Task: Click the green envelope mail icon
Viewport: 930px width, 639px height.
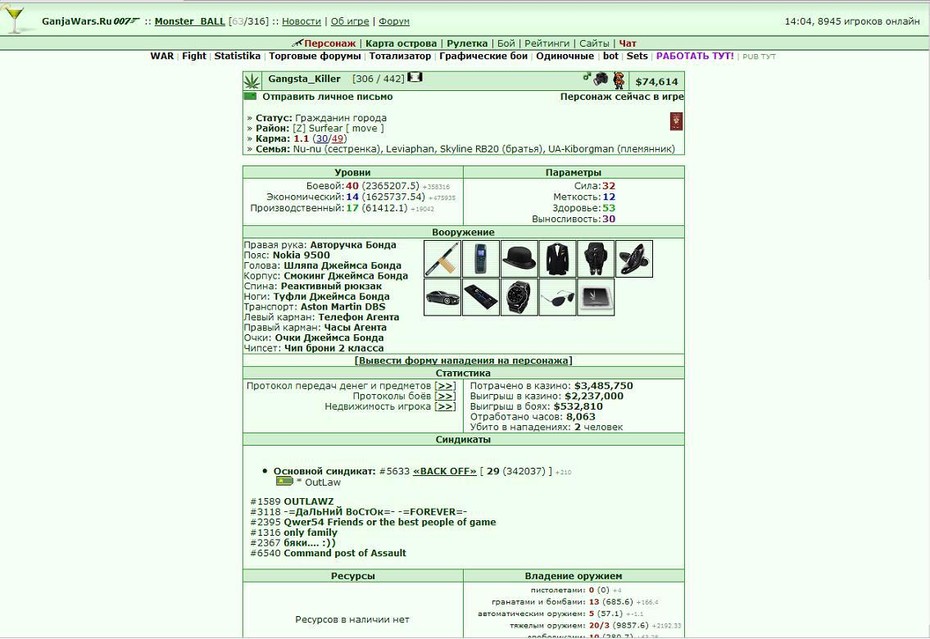Action: coord(250,96)
